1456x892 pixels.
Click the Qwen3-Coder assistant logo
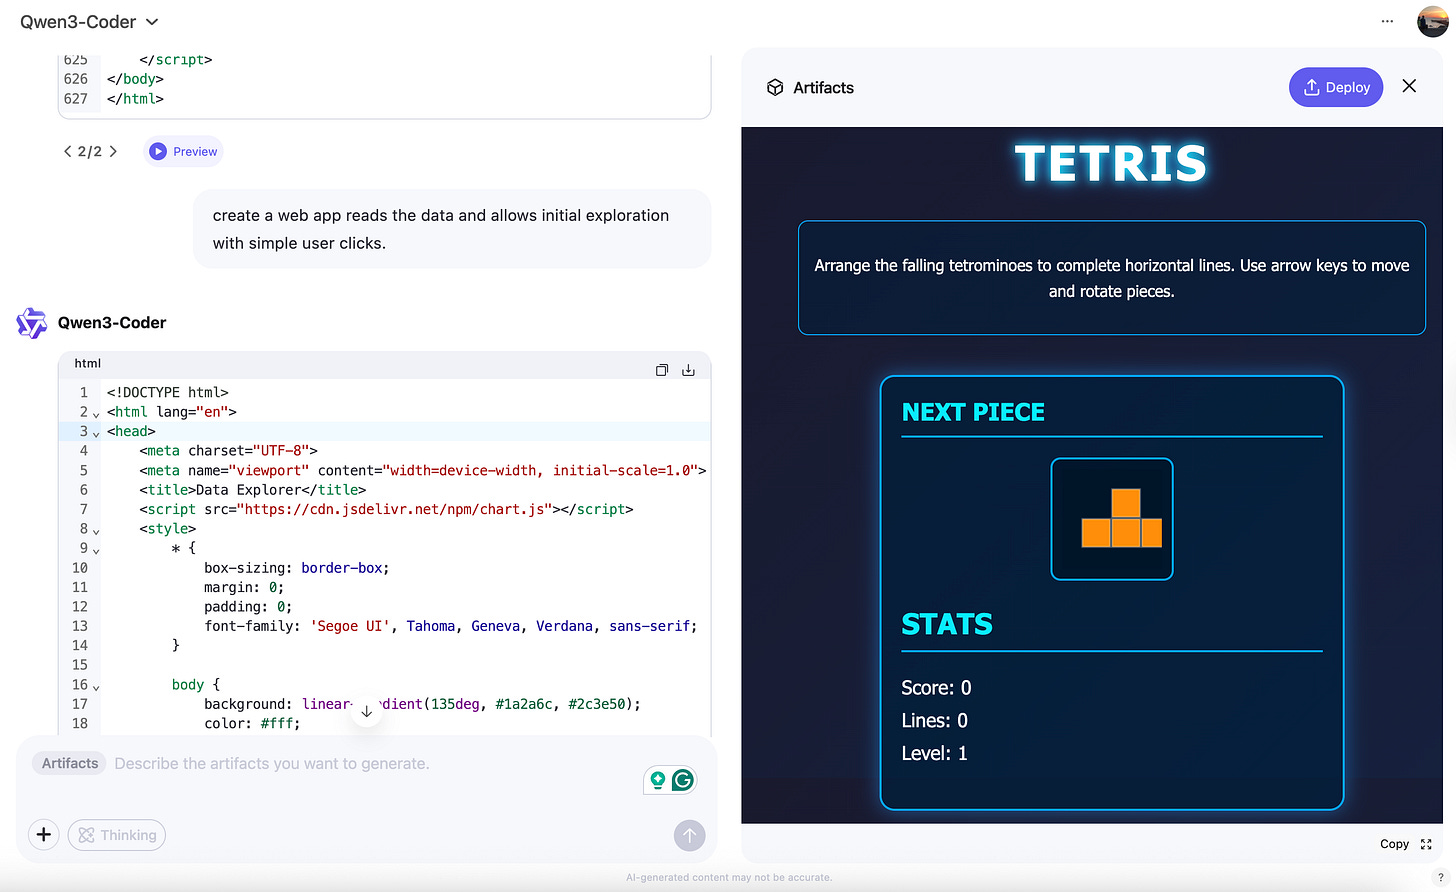[32, 323]
